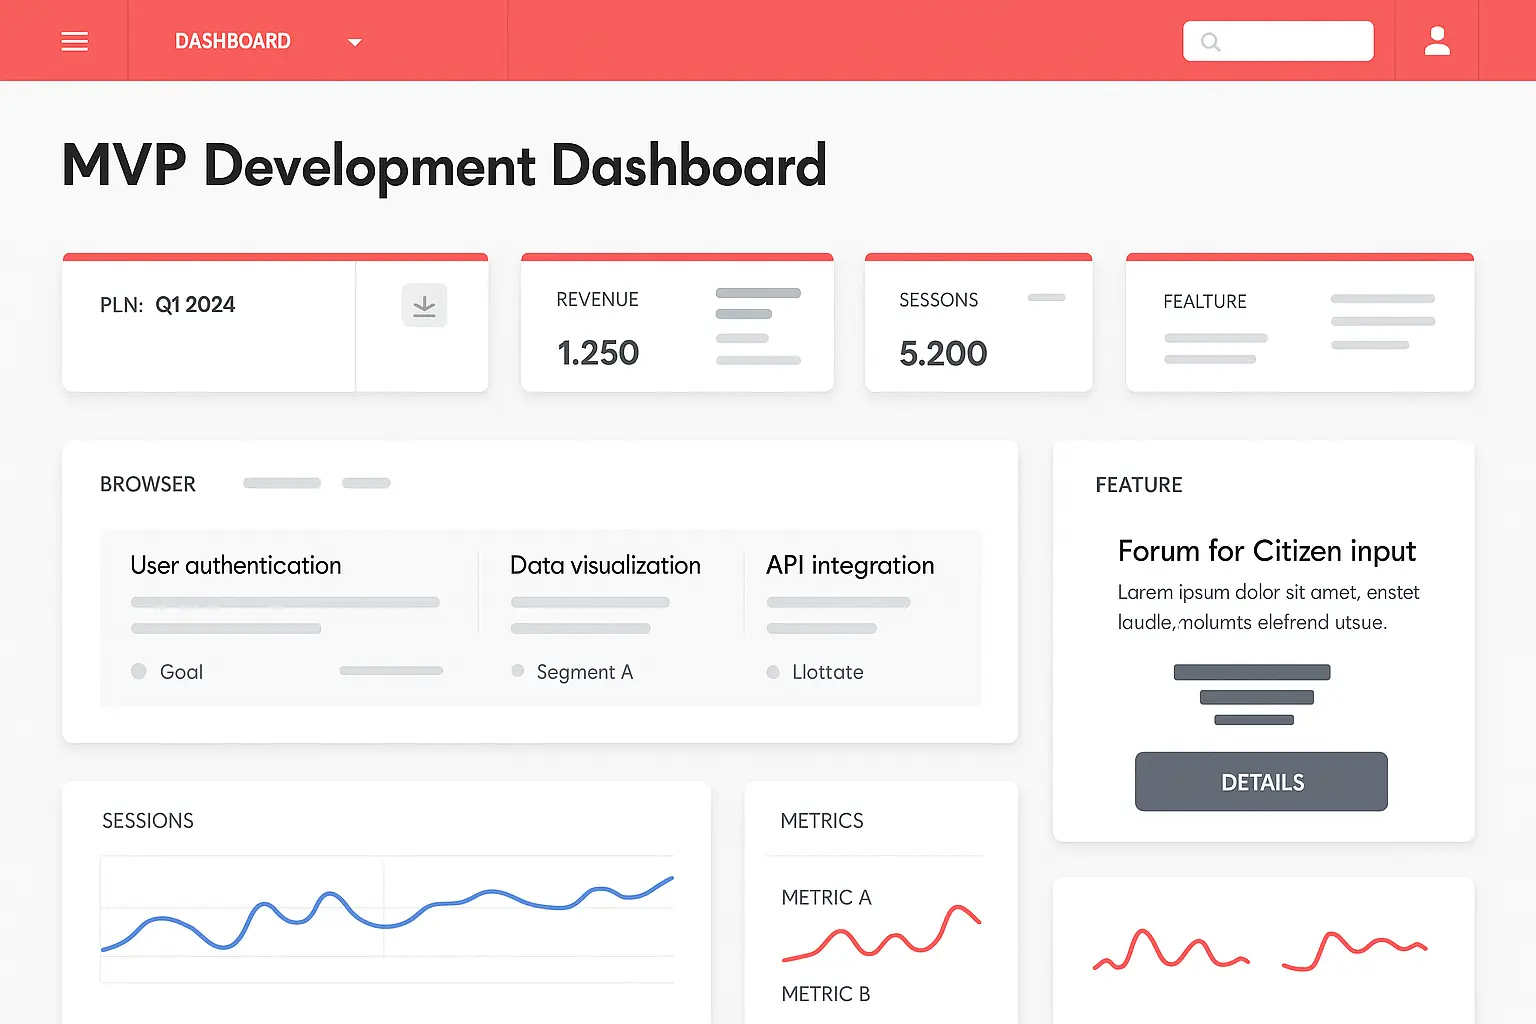Click the Forum for Citizen input title
This screenshot has height=1024, width=1536.
click(x=1267, y=551)
